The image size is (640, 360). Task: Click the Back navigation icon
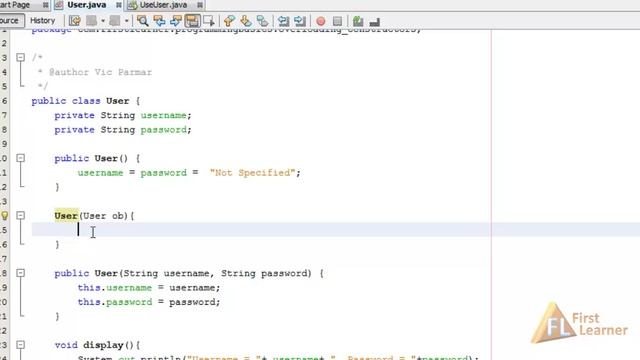tap(92, 20)
